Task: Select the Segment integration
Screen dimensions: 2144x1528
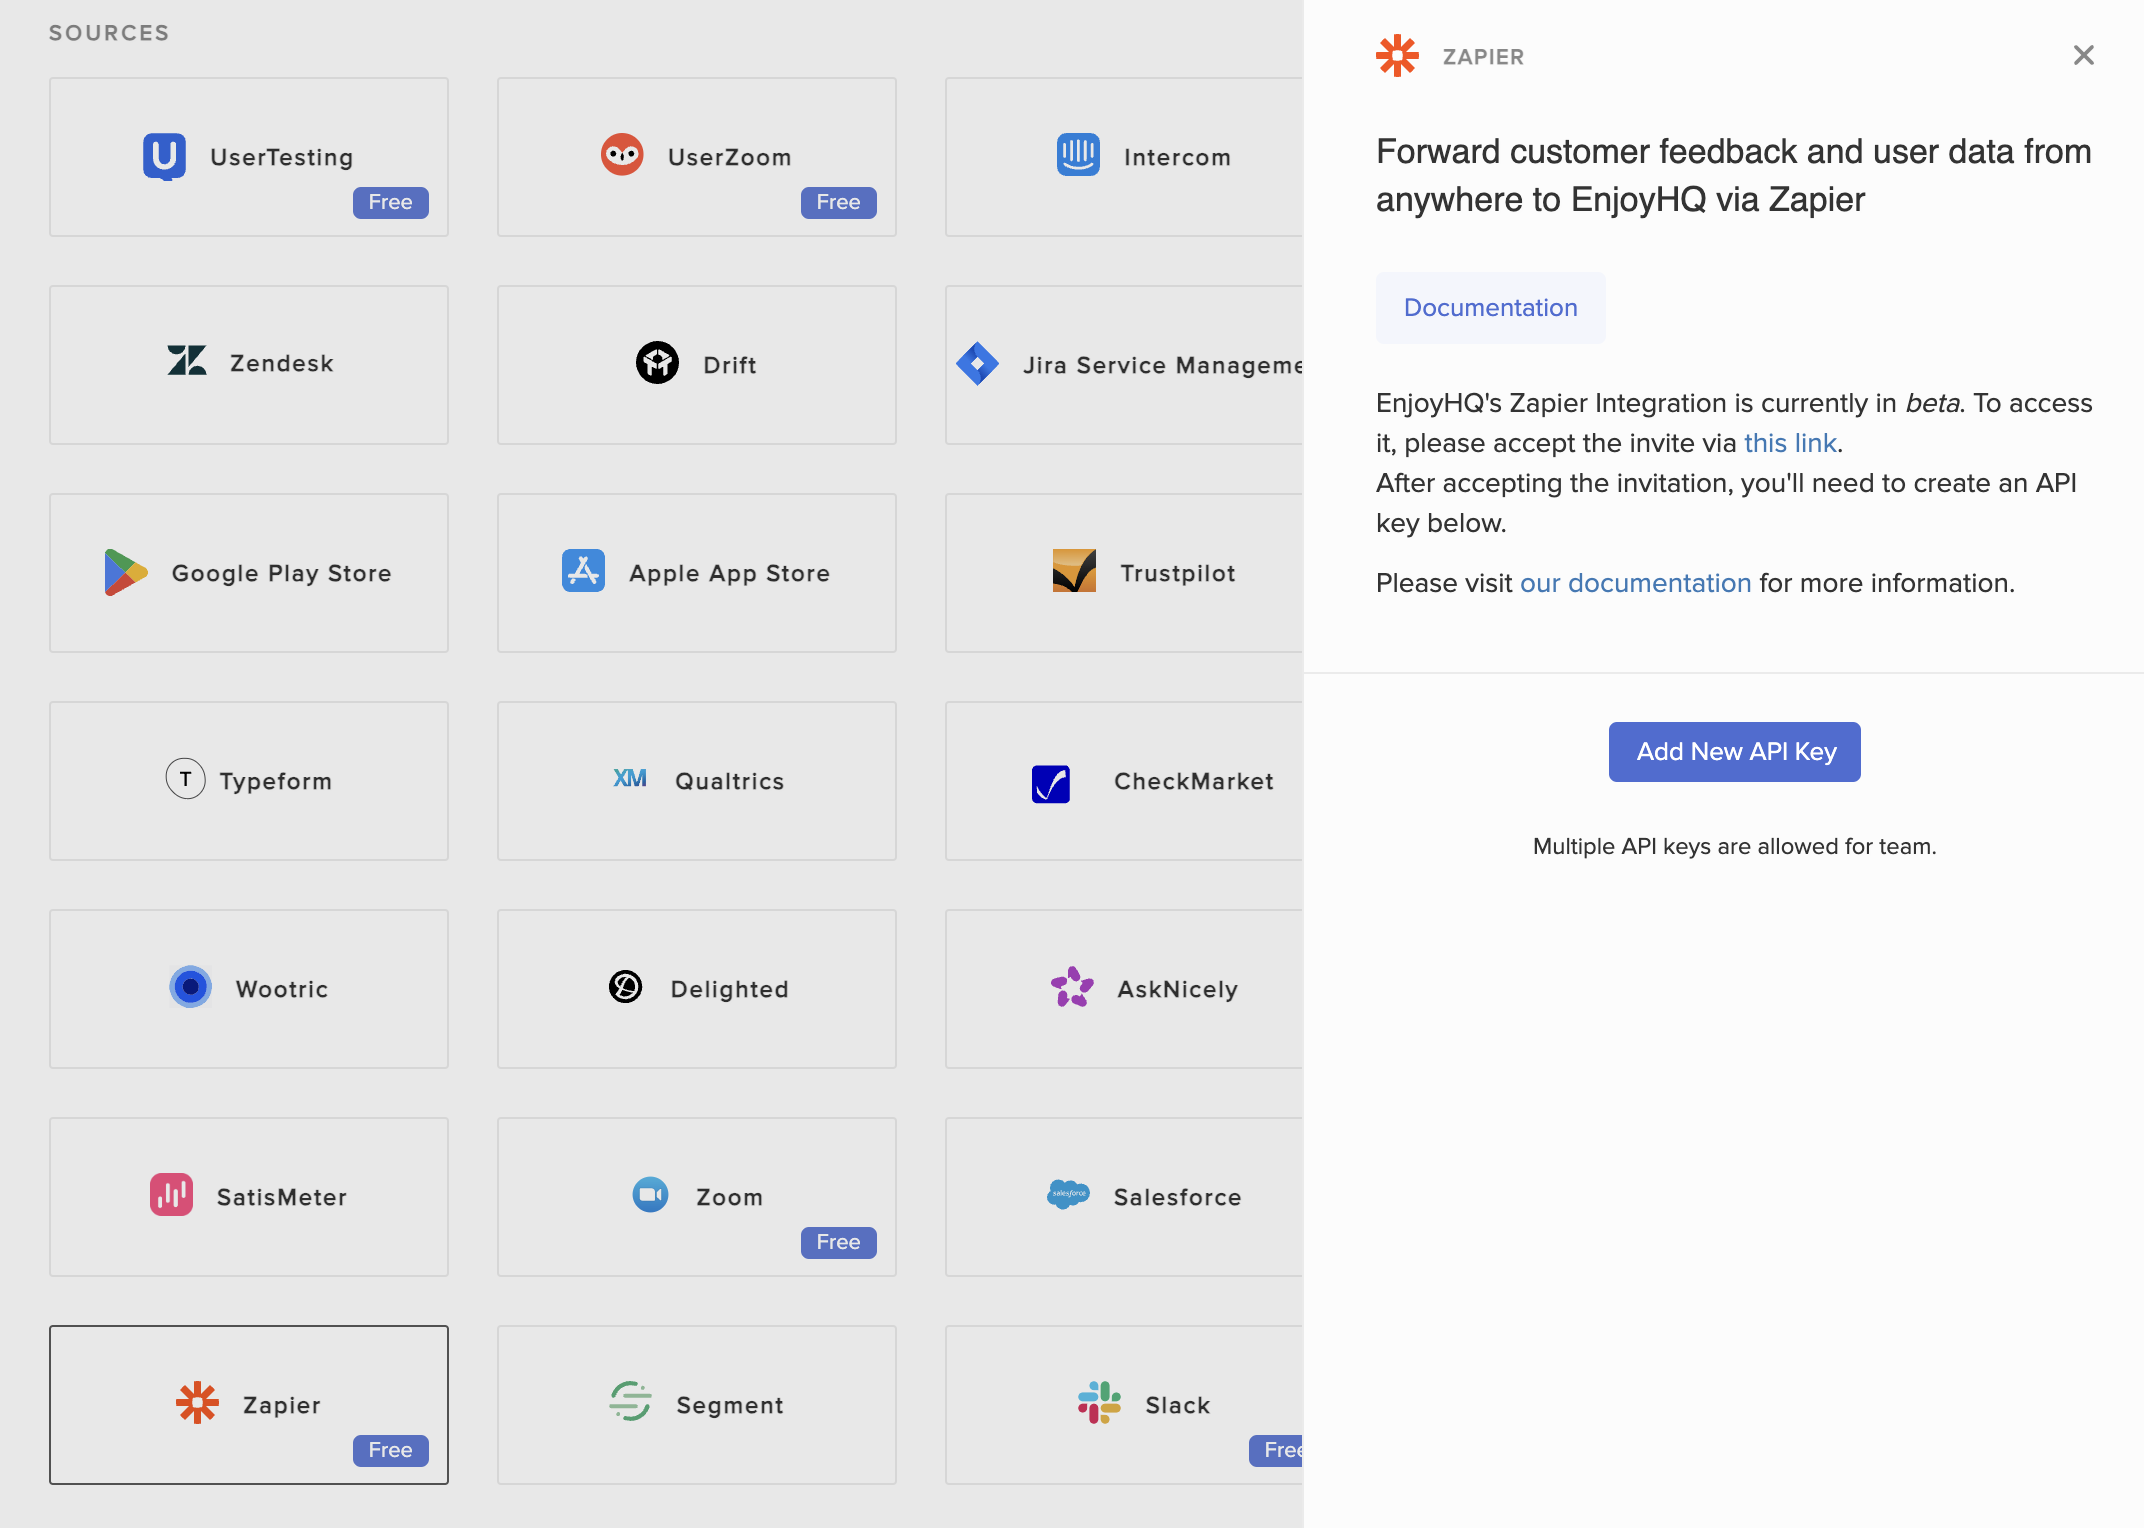Action: (x=696, y=1404)
